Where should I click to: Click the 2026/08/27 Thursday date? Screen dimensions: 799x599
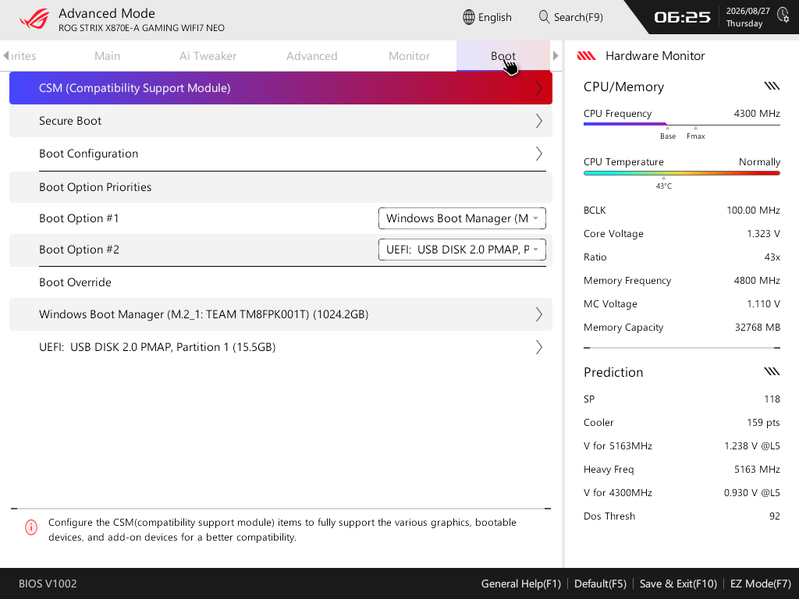coord(748,17)
